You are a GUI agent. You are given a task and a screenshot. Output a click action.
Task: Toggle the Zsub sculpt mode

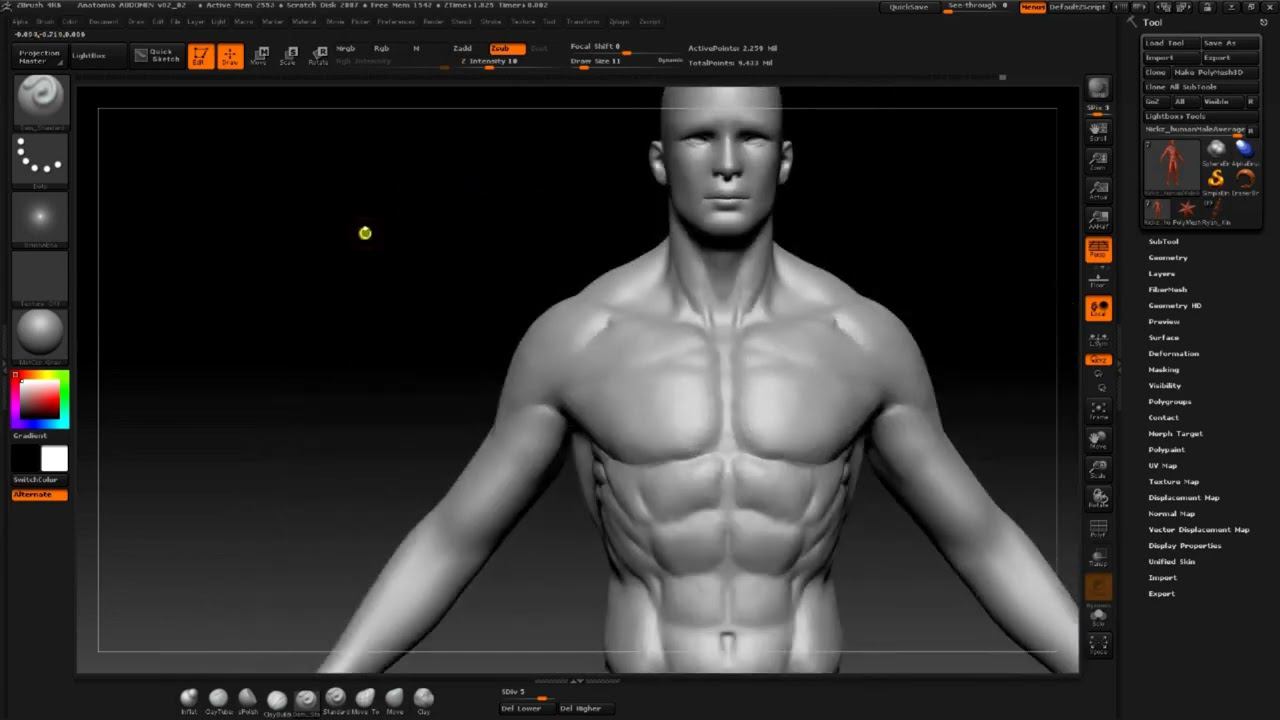coord(506,48)
